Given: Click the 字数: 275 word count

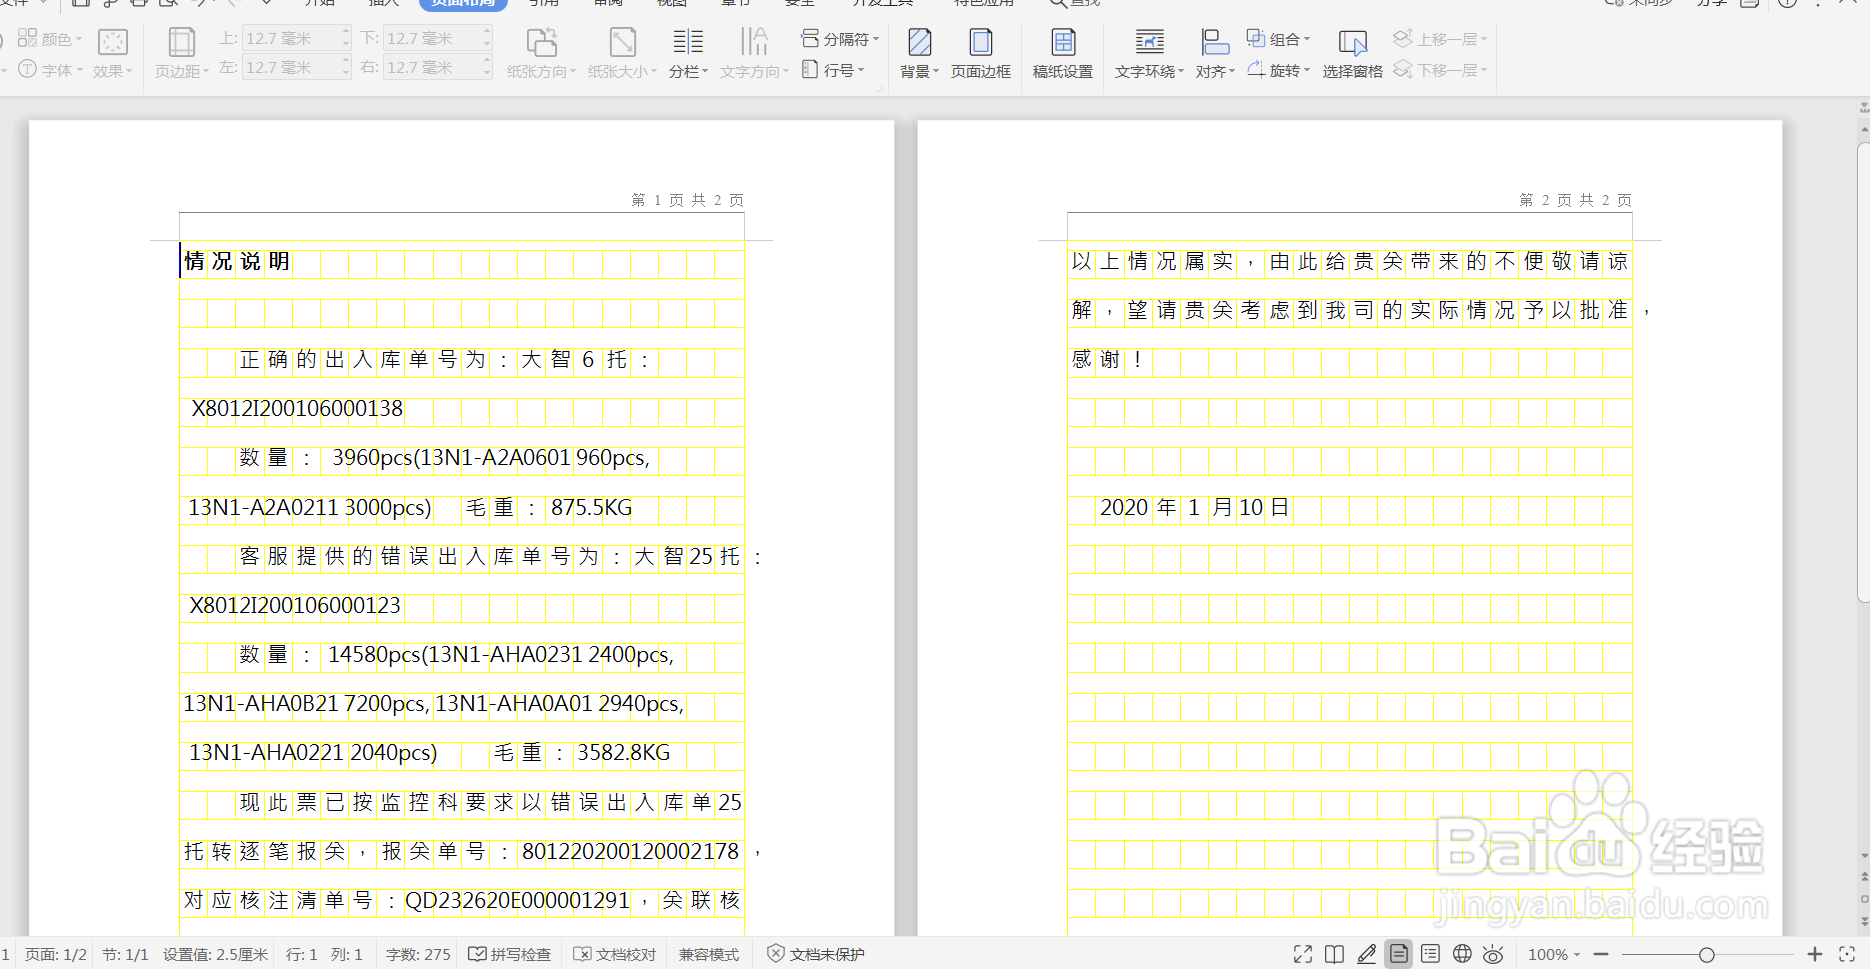Looking at the screenshot, I should pos(418,954).
